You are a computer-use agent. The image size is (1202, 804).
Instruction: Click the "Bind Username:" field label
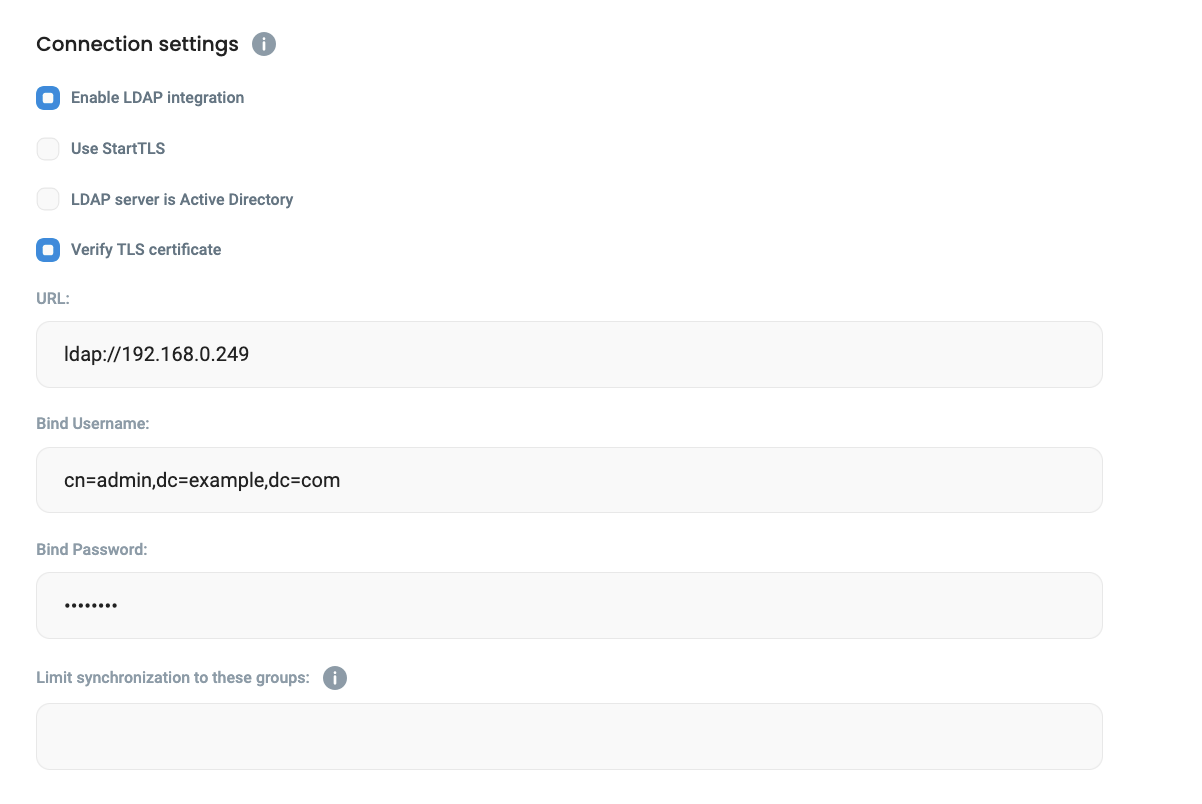tap(92, 424)
